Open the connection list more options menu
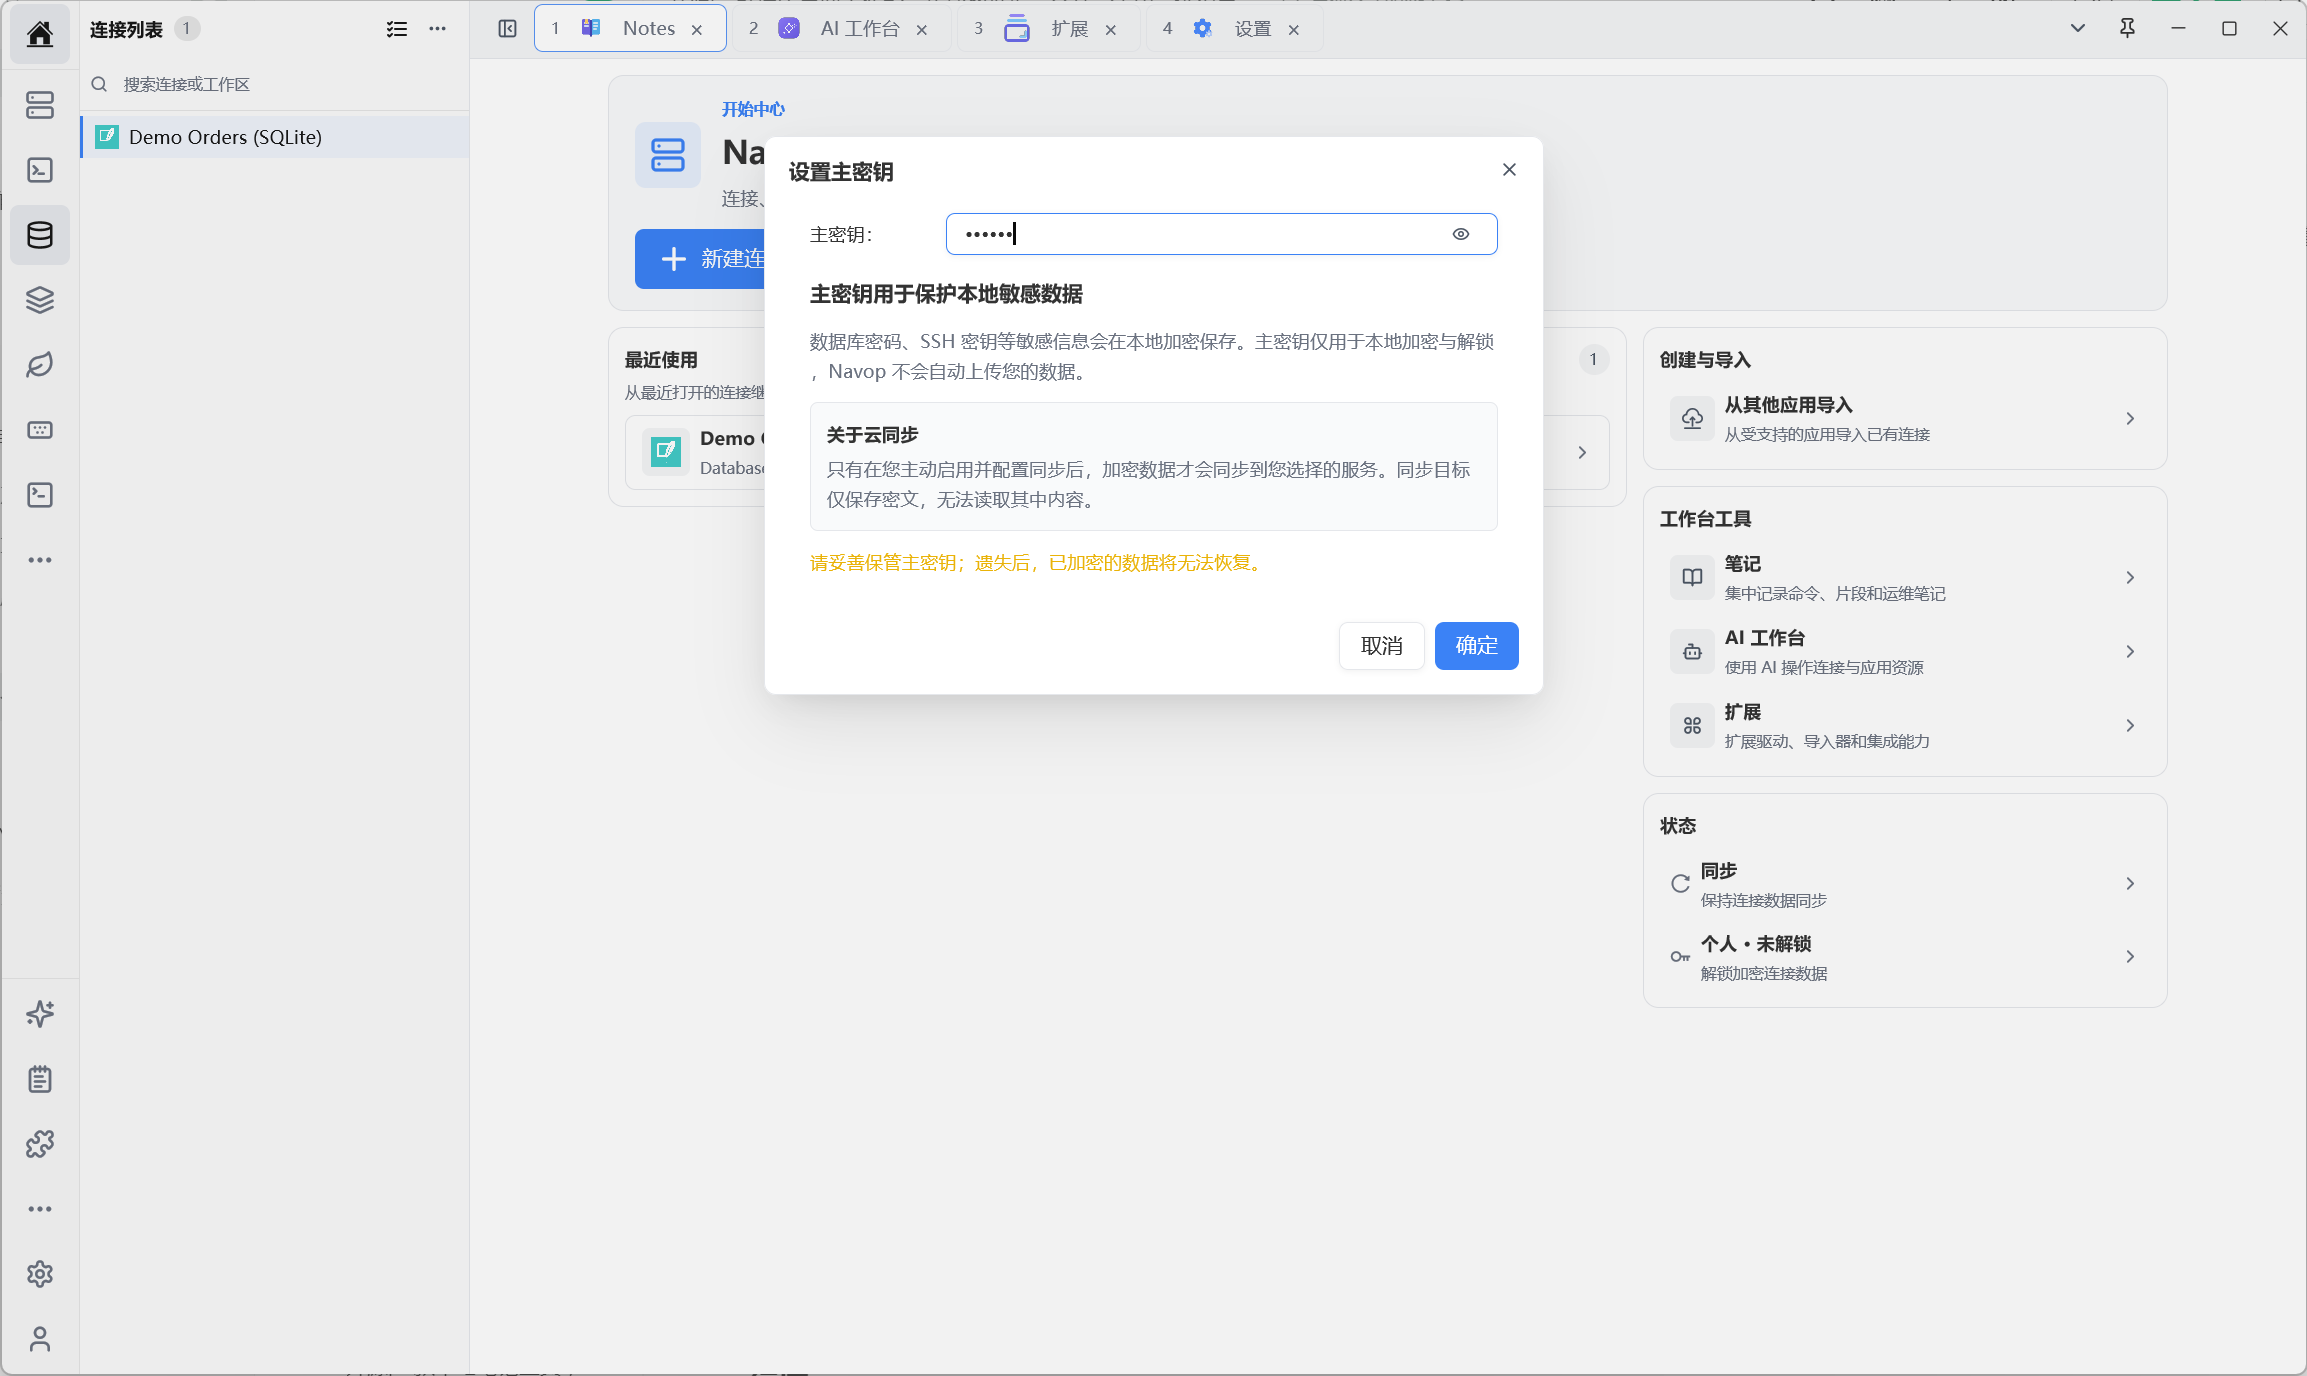 click(437, 29)
